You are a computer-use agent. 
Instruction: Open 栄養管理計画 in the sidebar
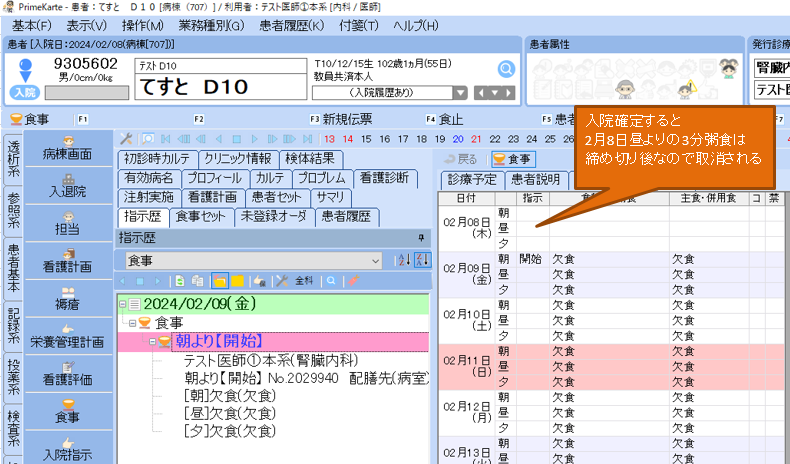(x=68, y=336)
